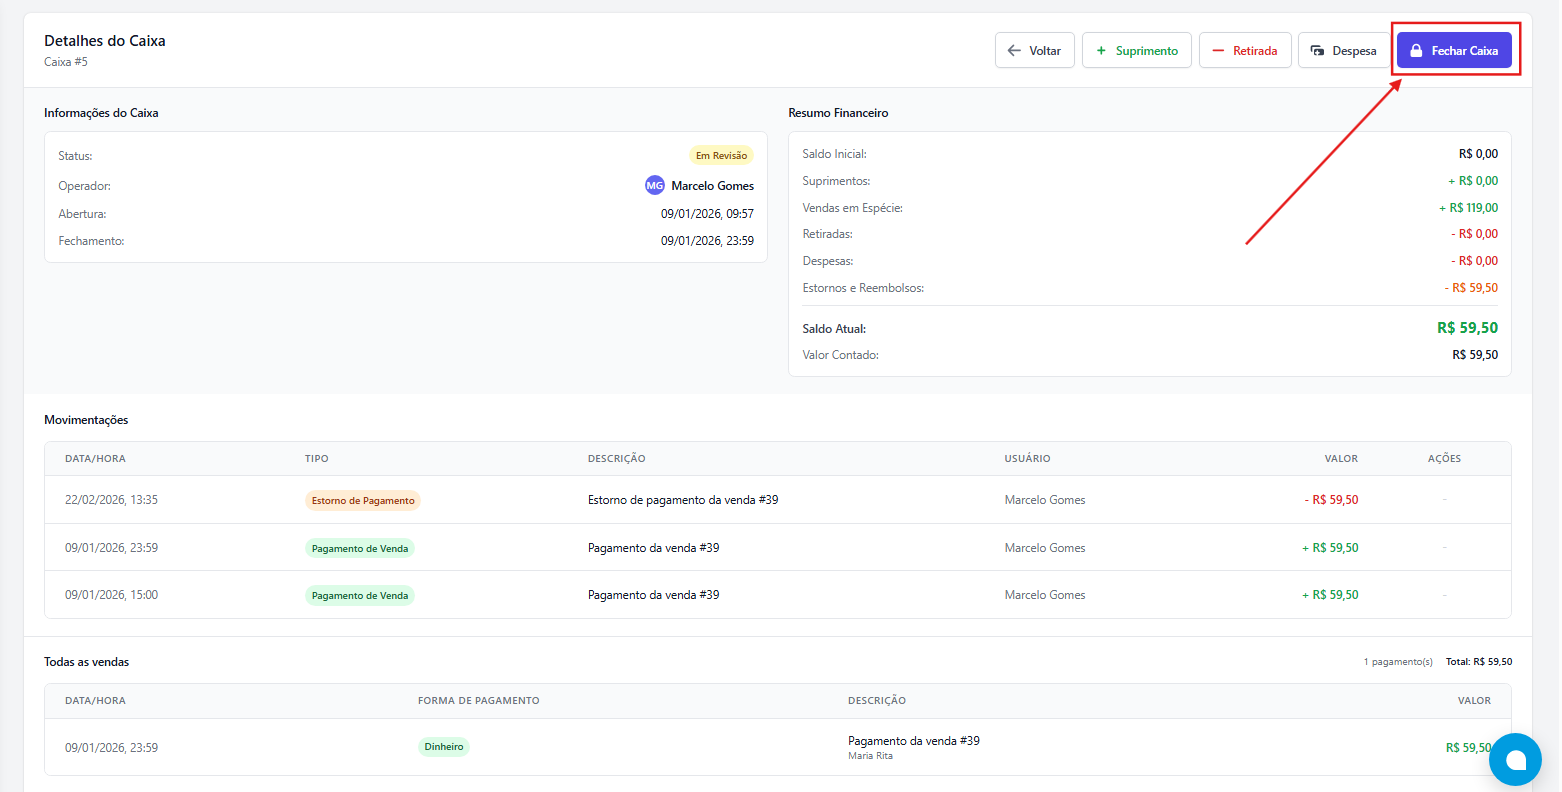Click the plus icon on Suprimento button
This screenshot has height=792, width=1562.
[x=1101, y=51]
